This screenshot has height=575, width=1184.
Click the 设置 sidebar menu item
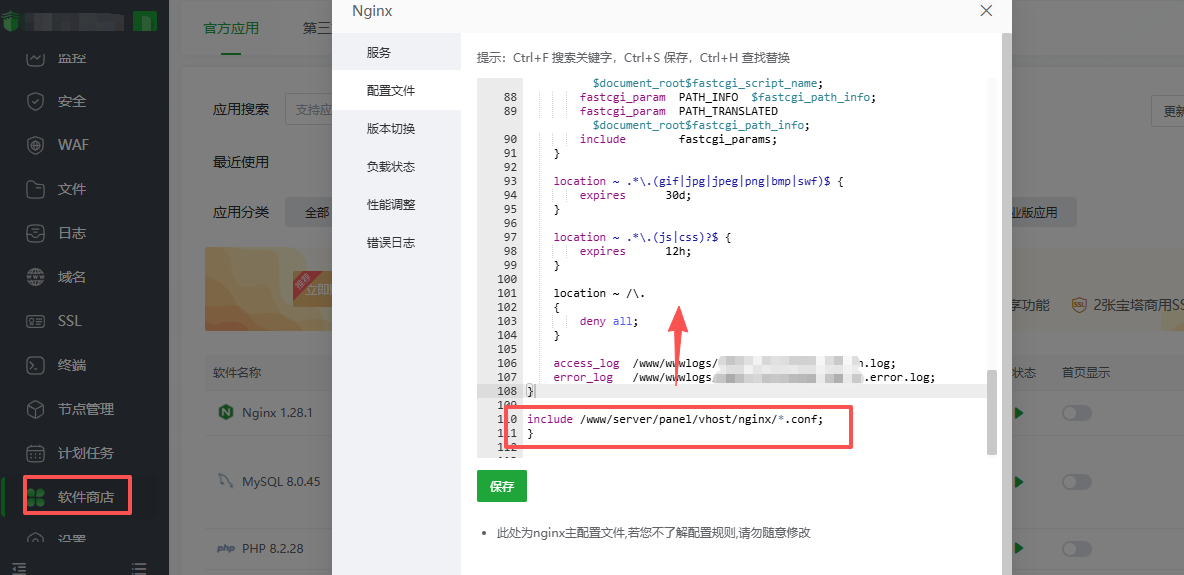tap(72, 539)
